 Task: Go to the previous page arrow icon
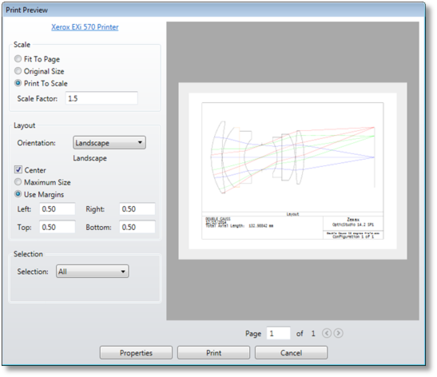point(327,333)
